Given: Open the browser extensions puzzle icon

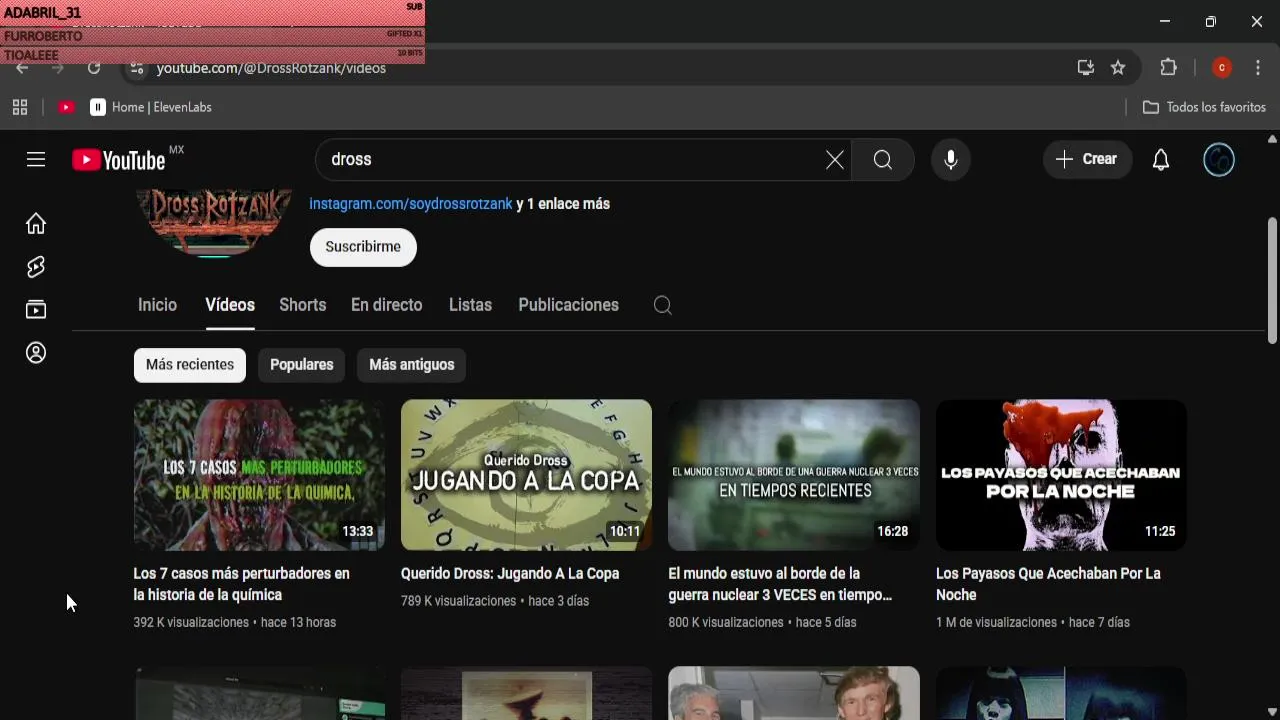Looking at the screenshot, I should tap(1168, 68).
